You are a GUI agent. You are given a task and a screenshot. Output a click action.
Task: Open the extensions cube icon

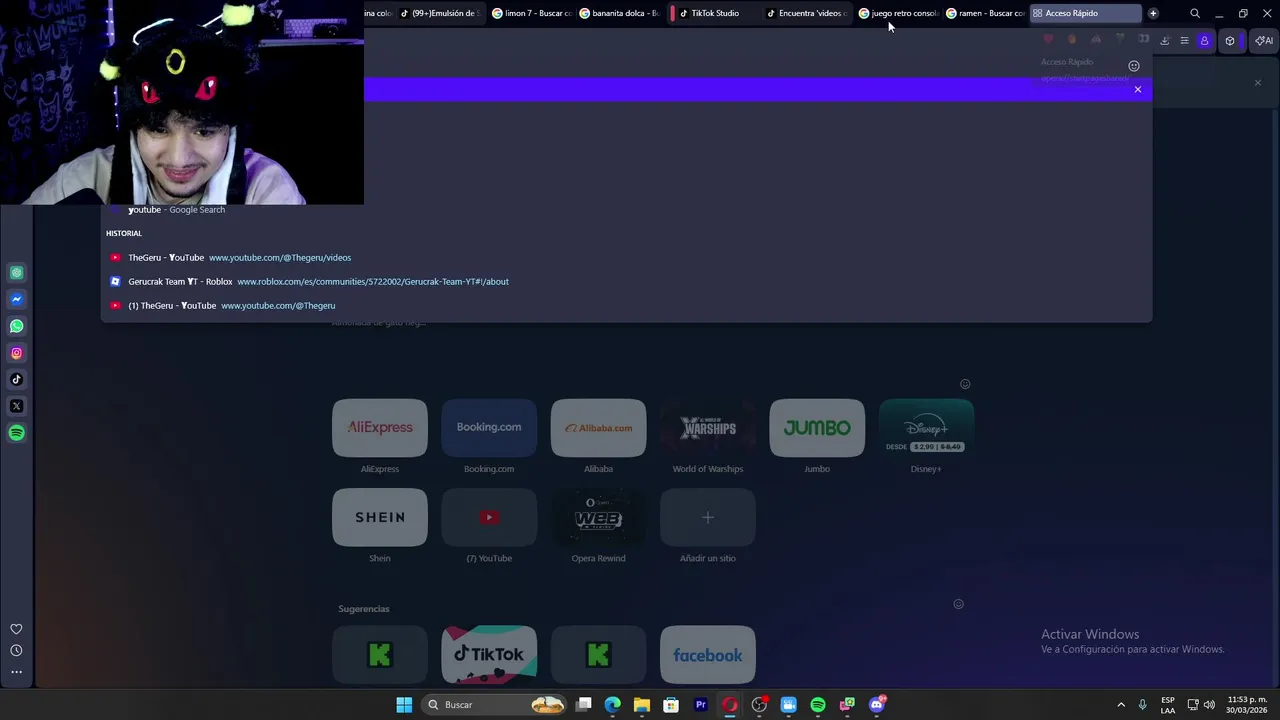[x=1230, y=40]
